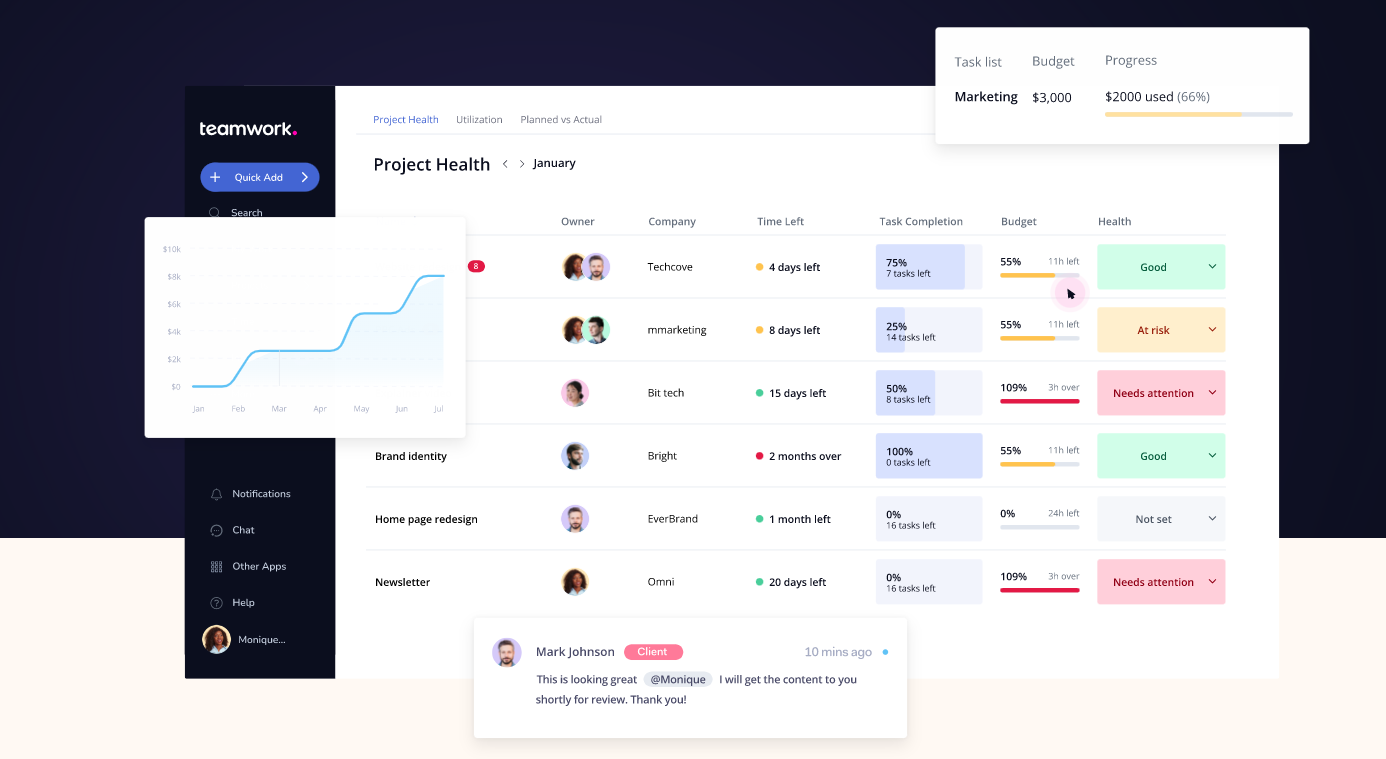Click the Search magnifier icon in sidebar
The height and width of the screenshot is (759, 1386).
(215, 212)
